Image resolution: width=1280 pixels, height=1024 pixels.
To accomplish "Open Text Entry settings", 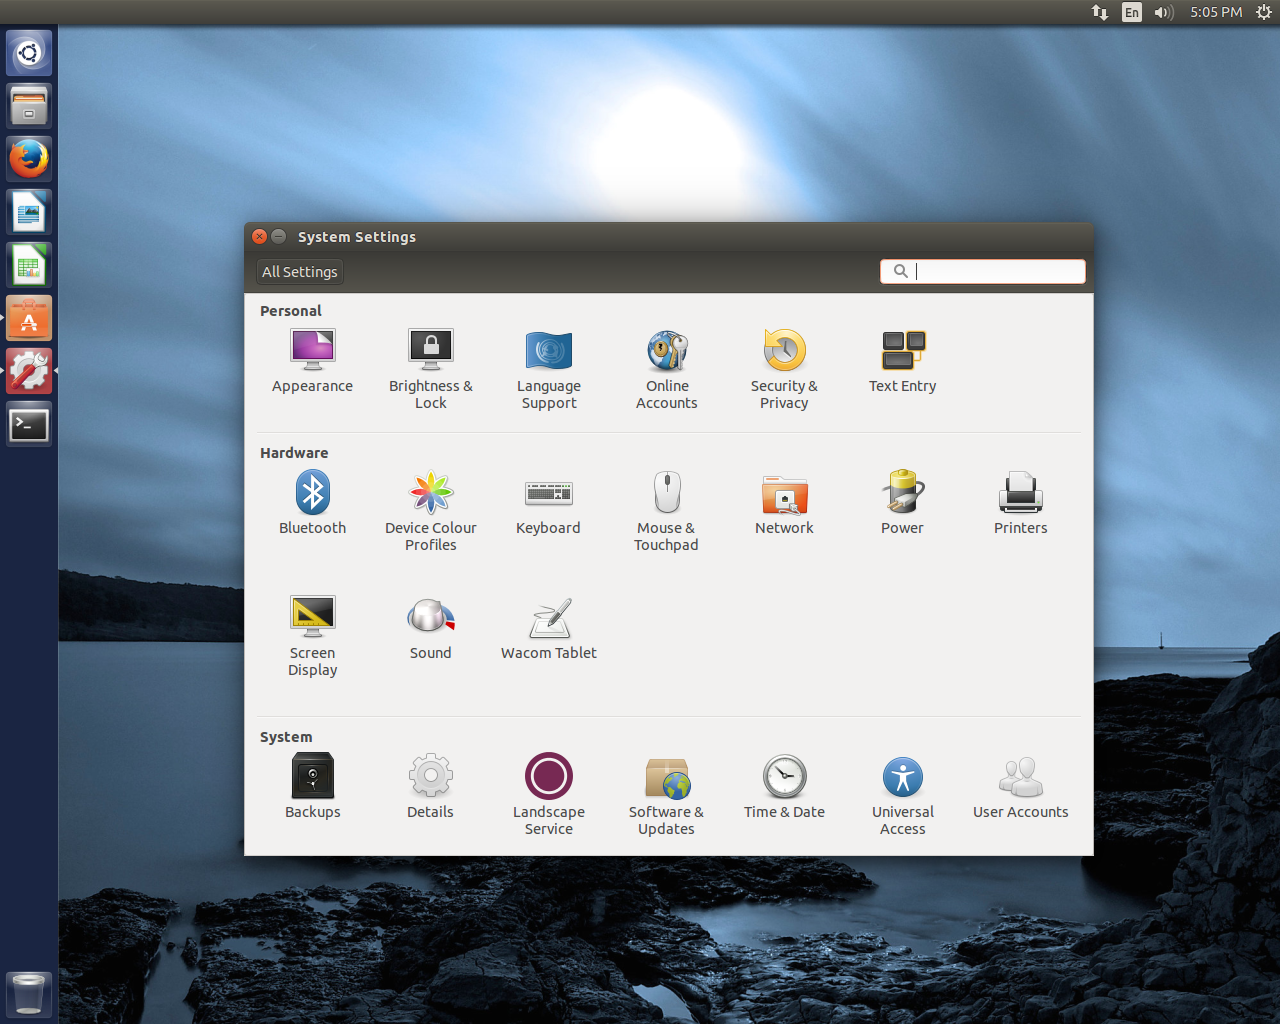I will pyautogui.click(x=903, y=361).
